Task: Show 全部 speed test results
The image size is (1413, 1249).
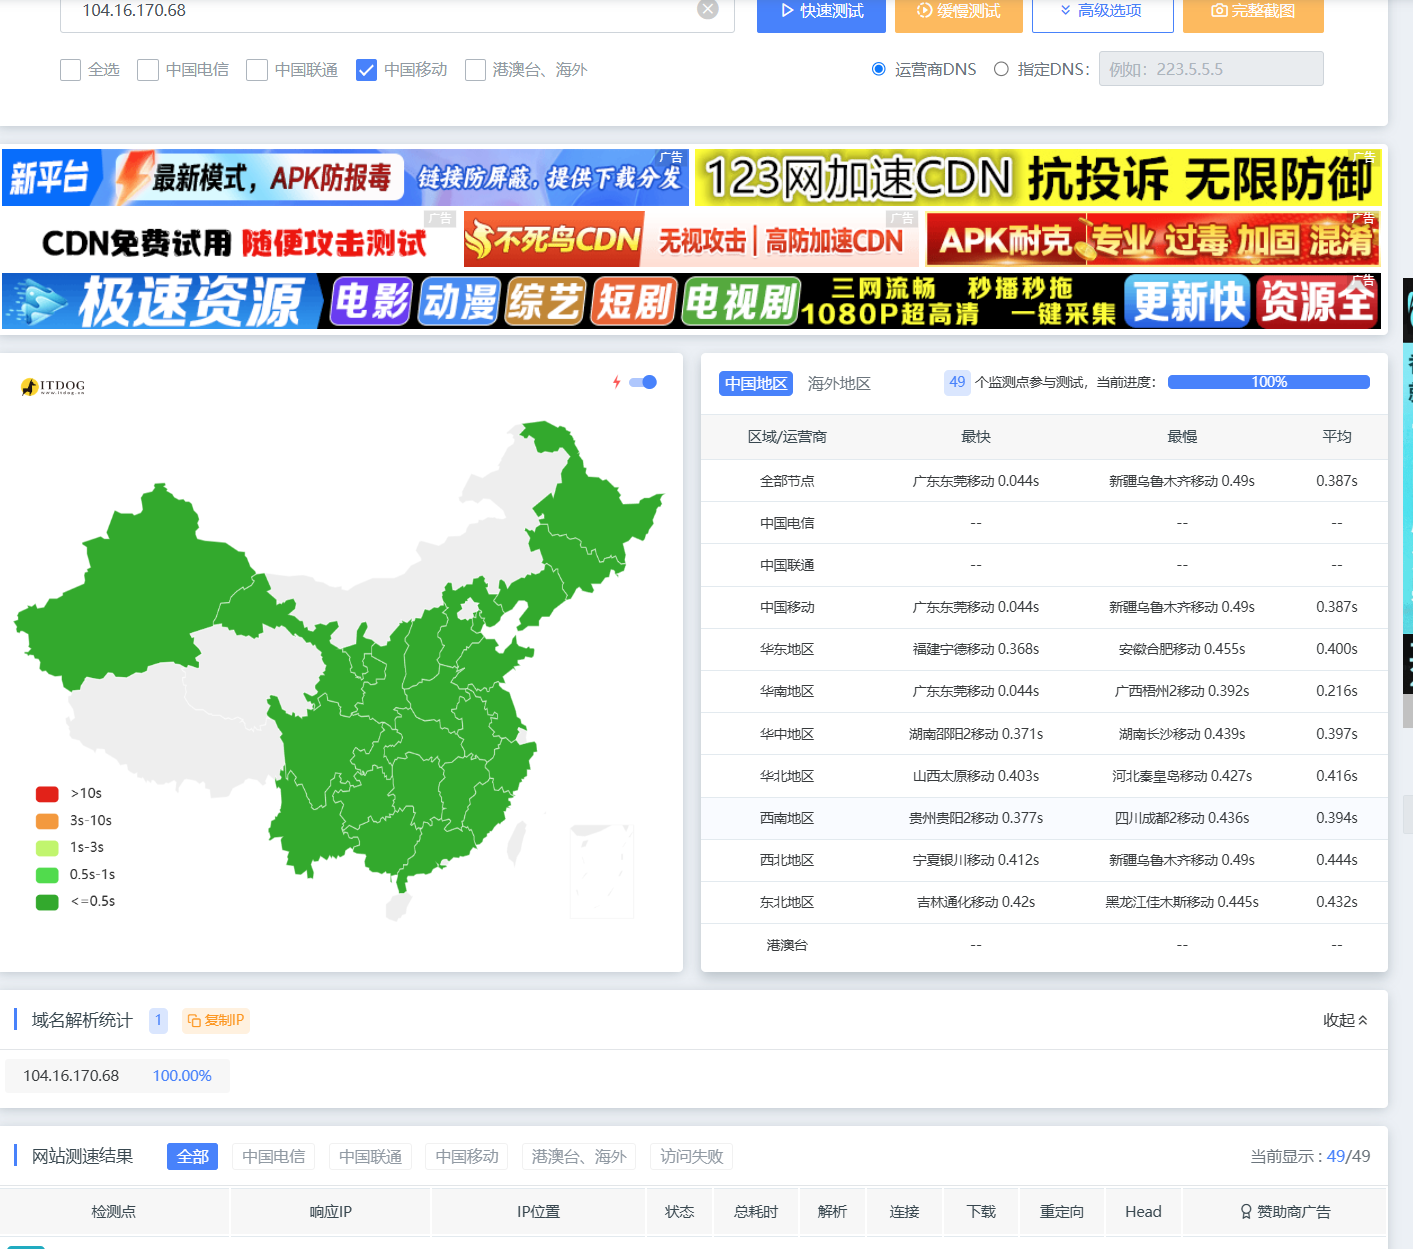Action: (192, 1156)
